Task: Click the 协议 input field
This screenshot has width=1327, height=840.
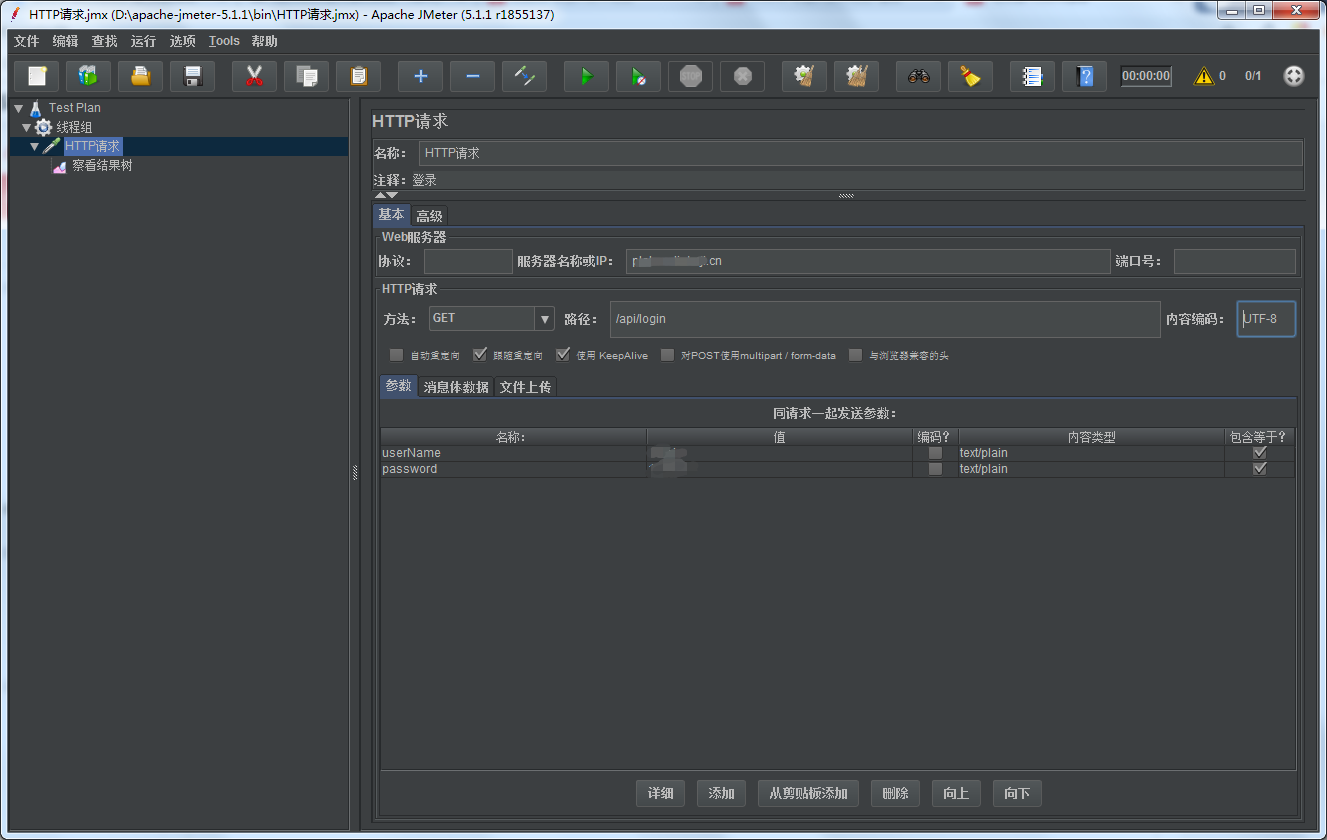Action: [468, 261]
